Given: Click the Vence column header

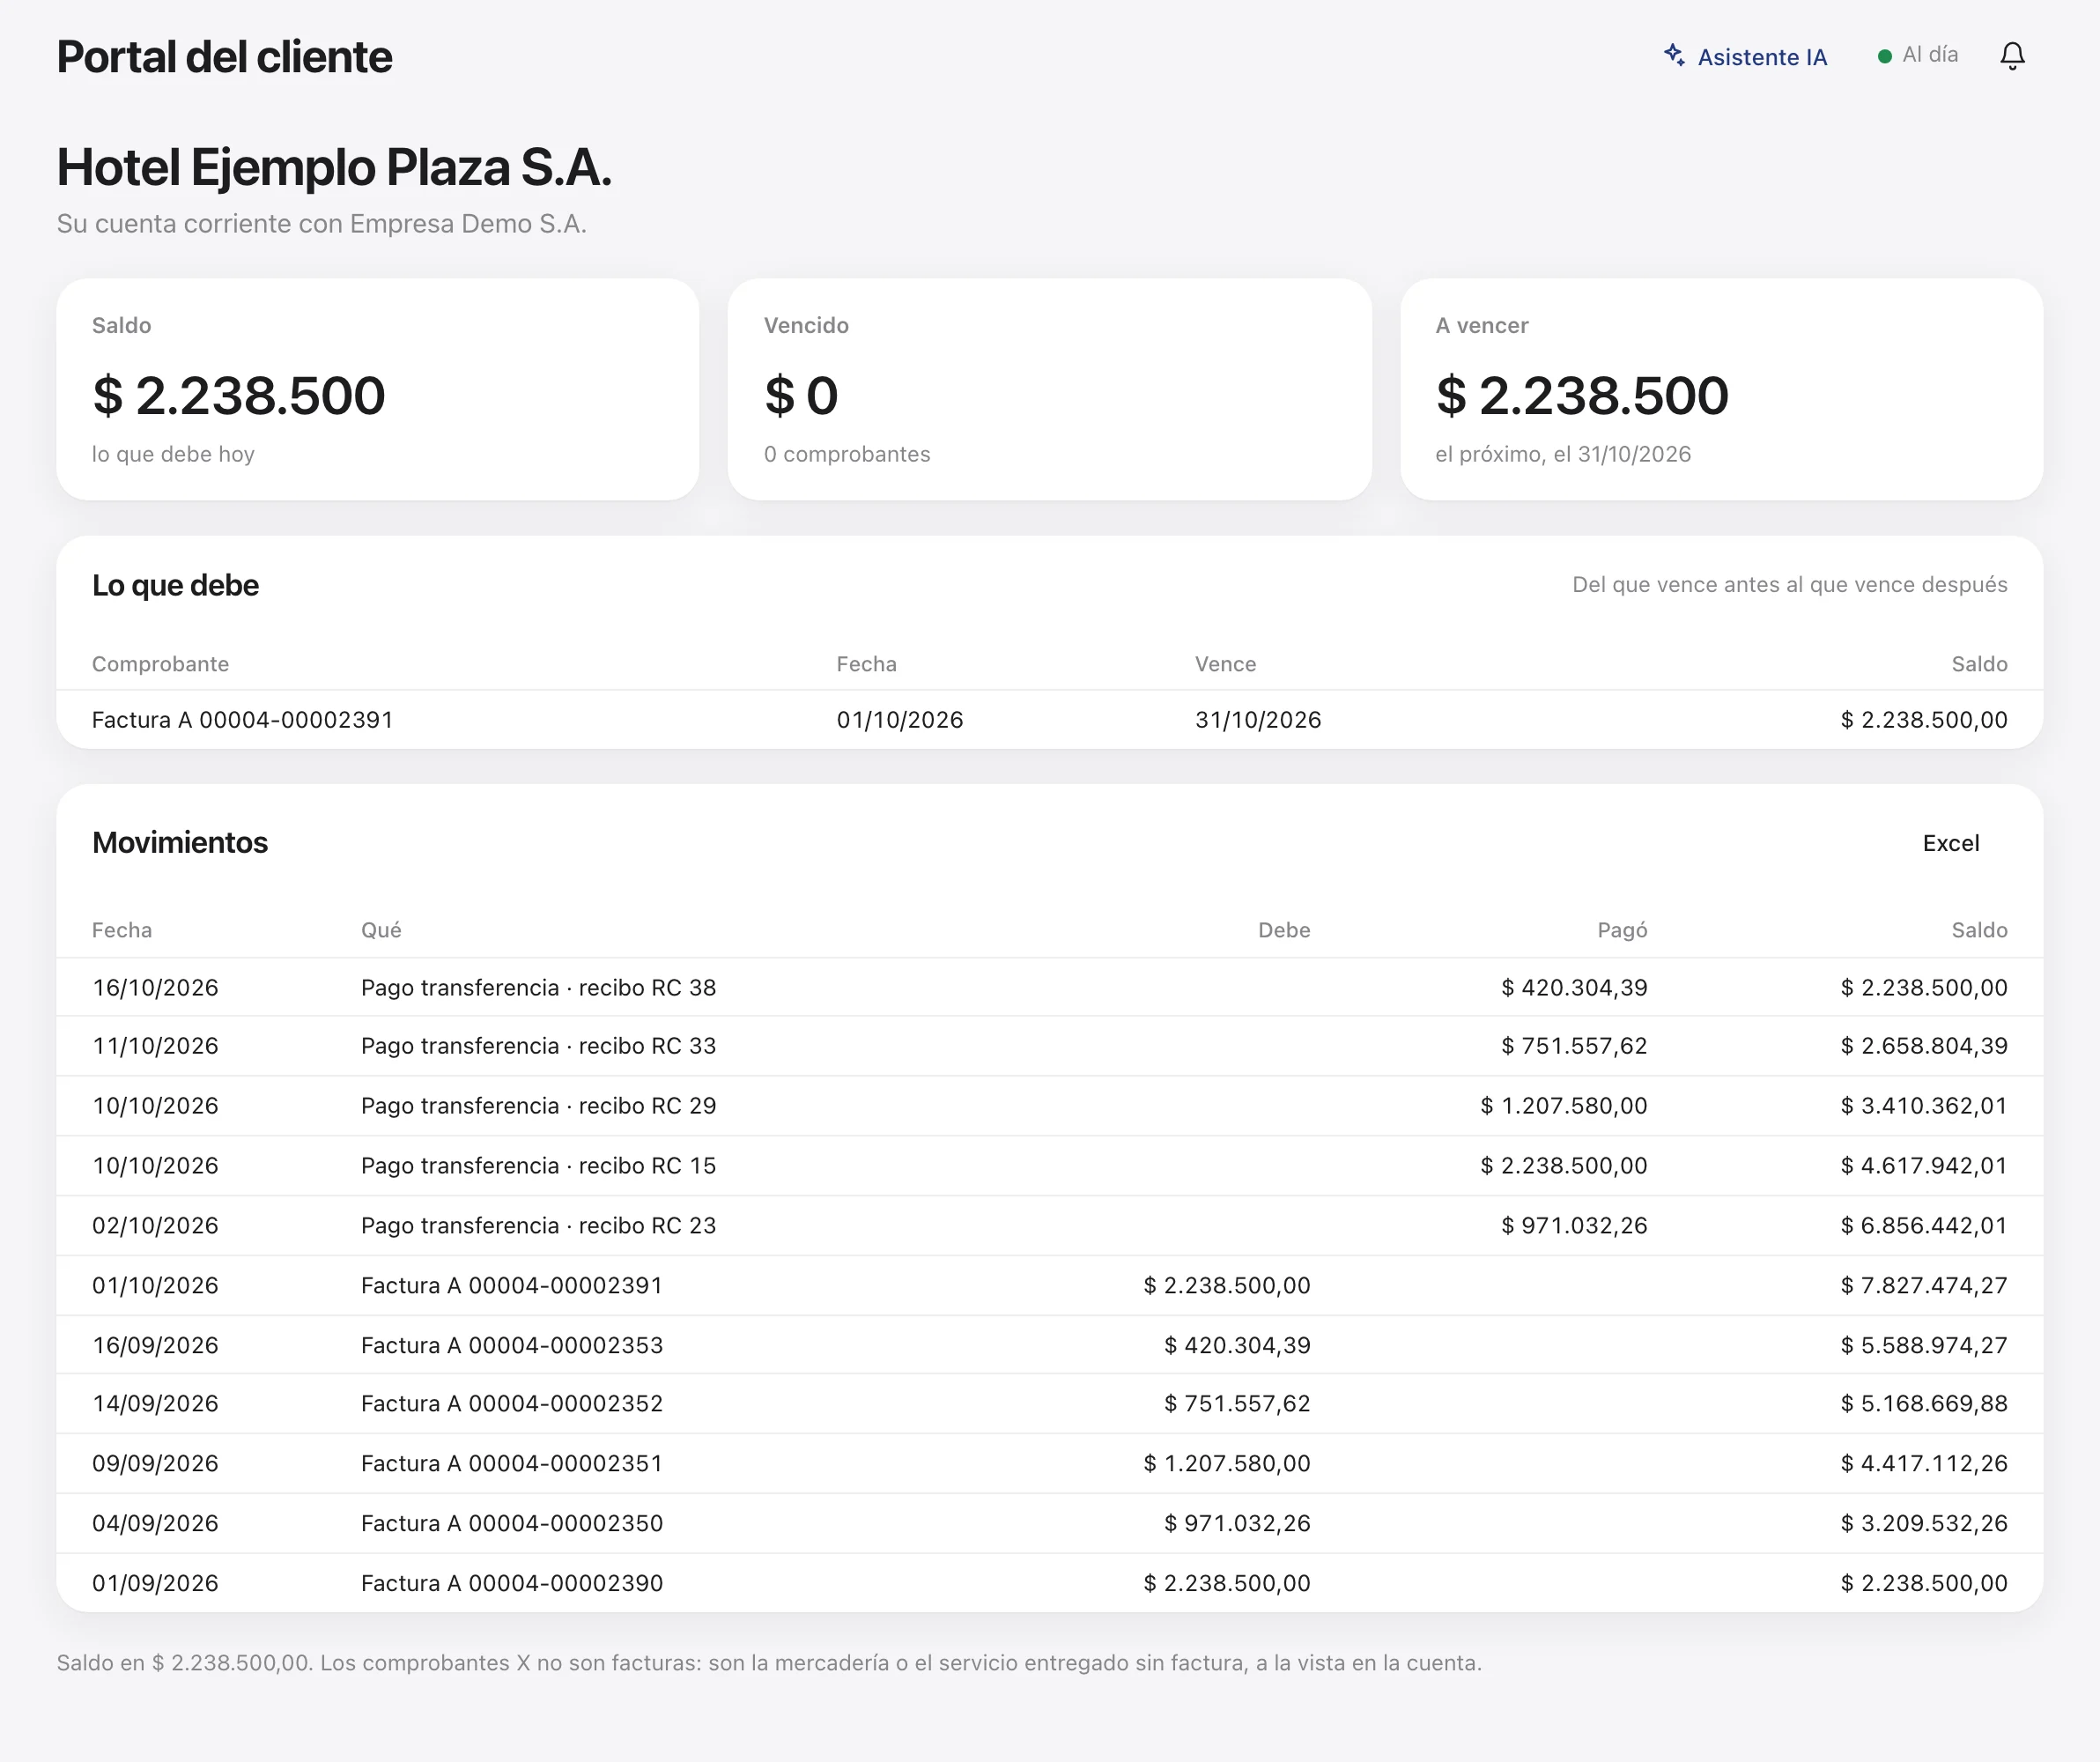Looking at the screenshot, I should (x=1225, y=664).
